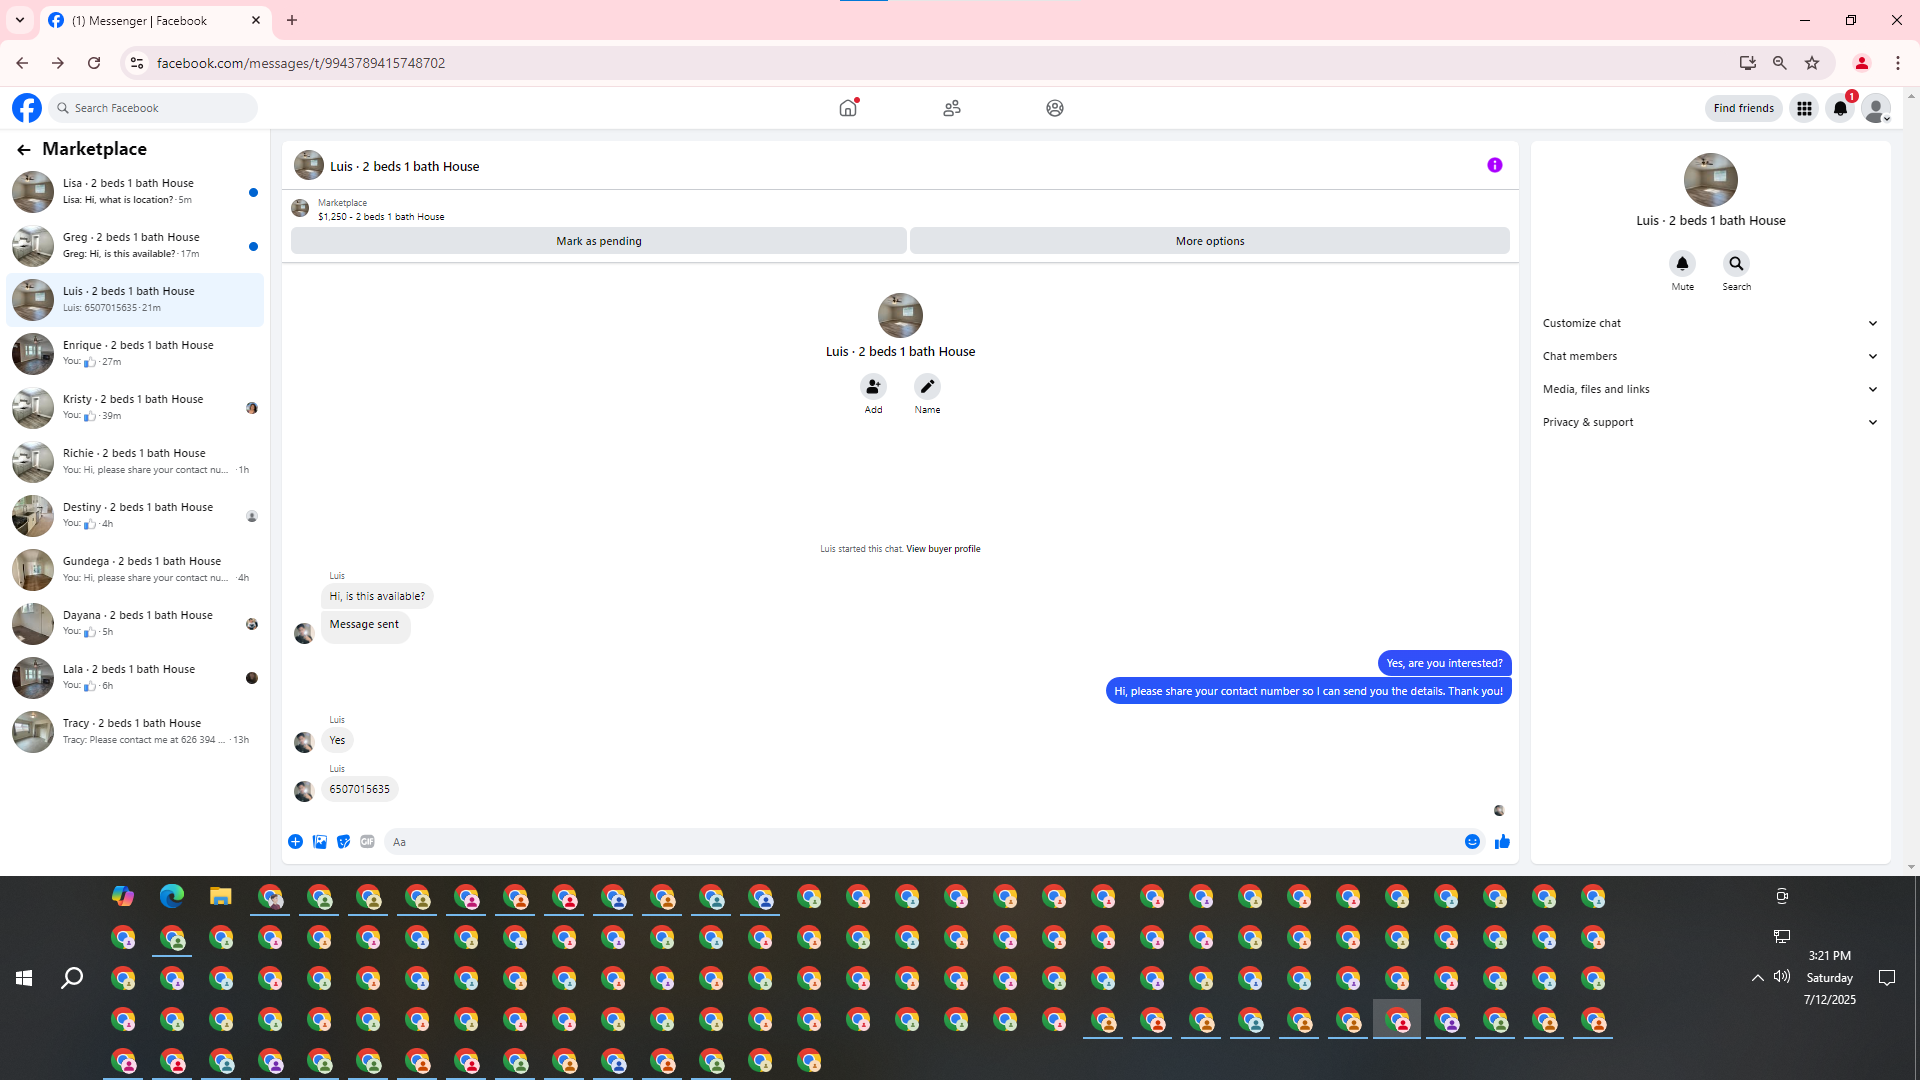Toggle the conversation information panel icon
Image resolution: width=1920 pixels, height=1080 pixels.
click(x=1494, y=166)
